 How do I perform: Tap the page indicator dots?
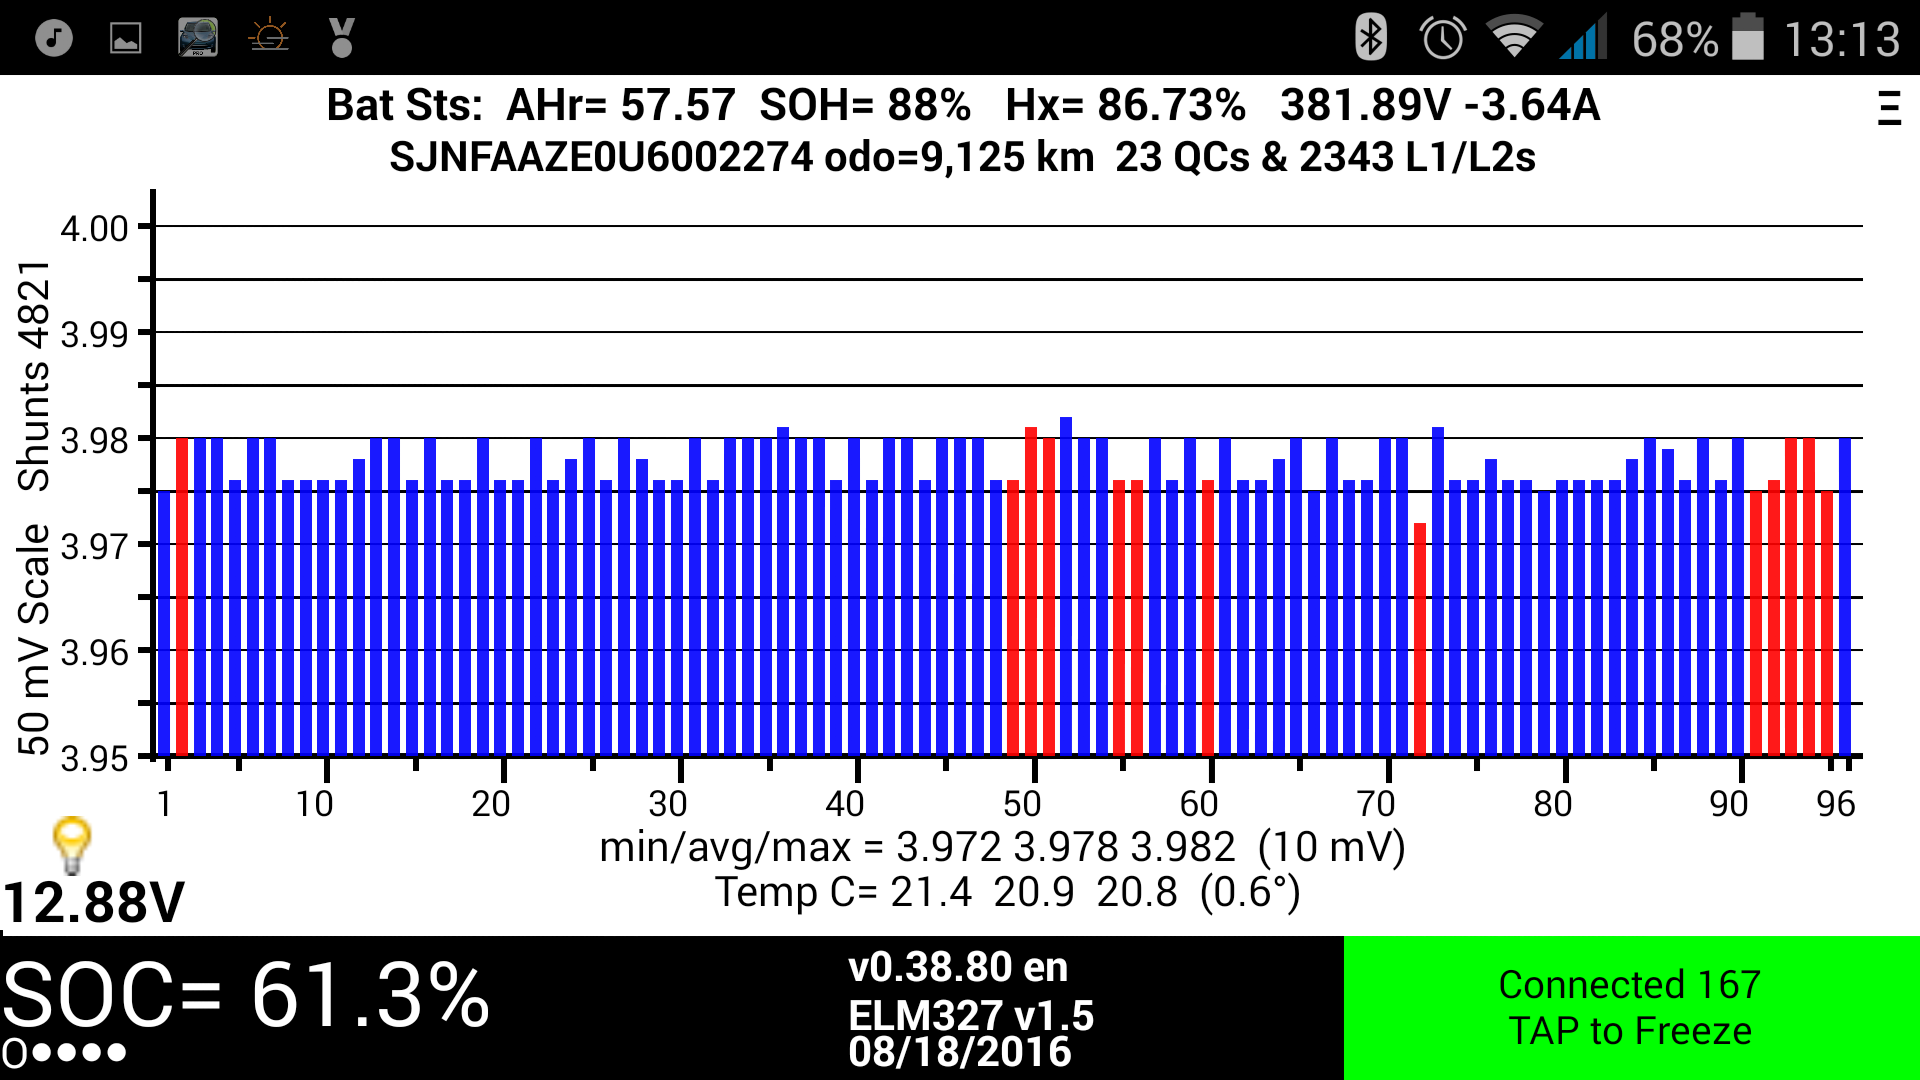tap(64, 1053)
